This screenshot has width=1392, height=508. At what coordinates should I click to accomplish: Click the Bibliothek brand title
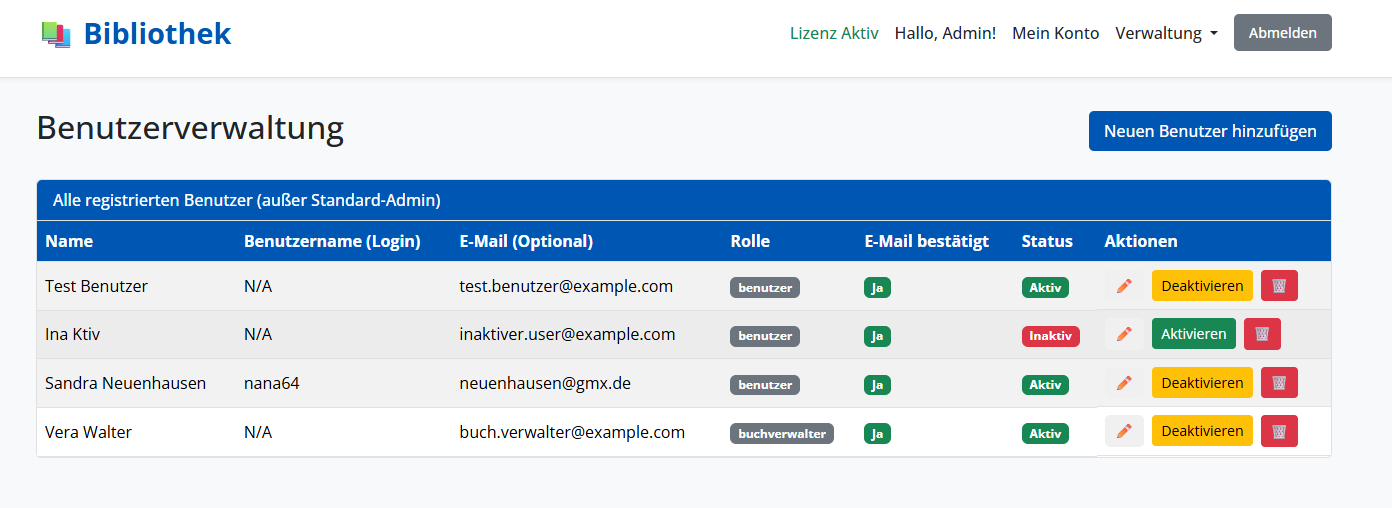(x=157, y=34)
